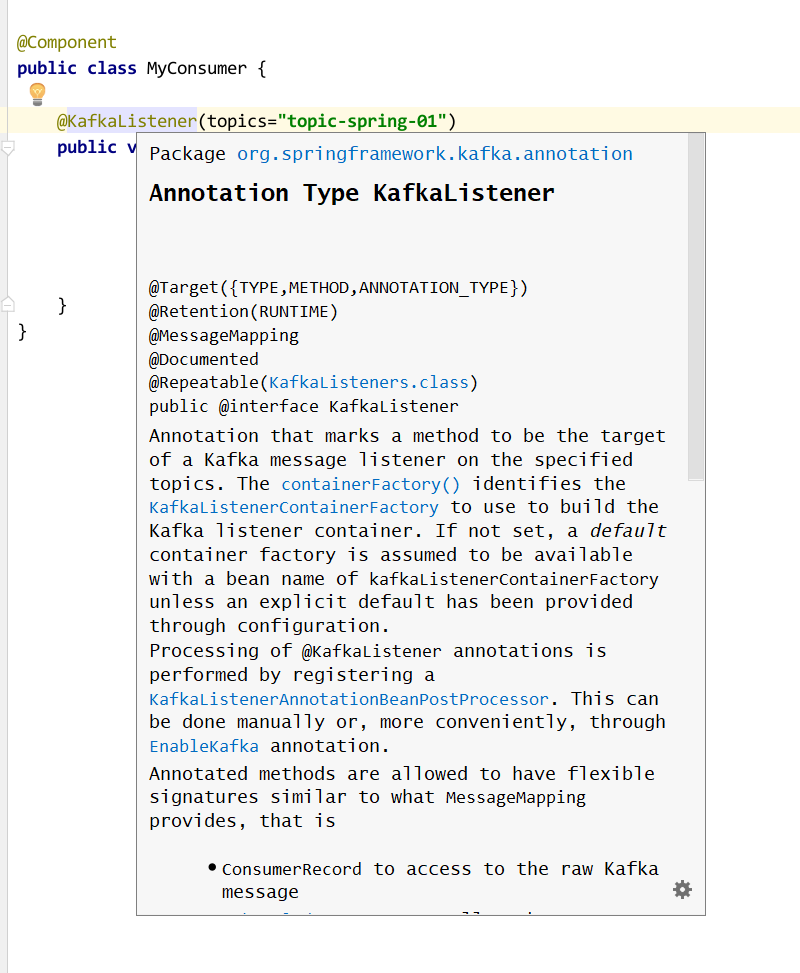Click the method's closing fold marker
The width and height of the screenshot is (800, 973).
click(x=8, y=304)
